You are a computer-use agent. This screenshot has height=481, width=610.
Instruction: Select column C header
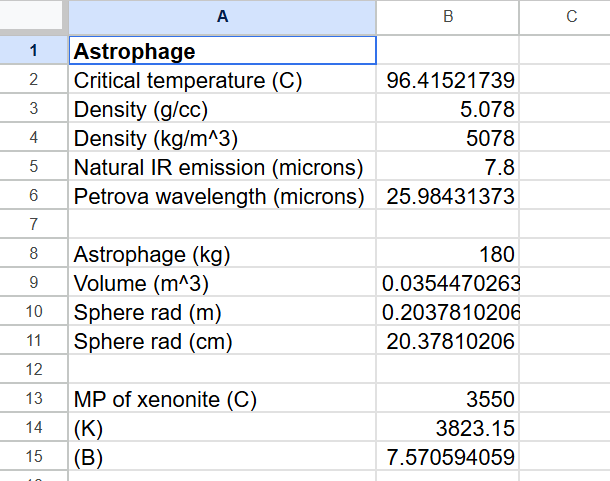[565, 17]
